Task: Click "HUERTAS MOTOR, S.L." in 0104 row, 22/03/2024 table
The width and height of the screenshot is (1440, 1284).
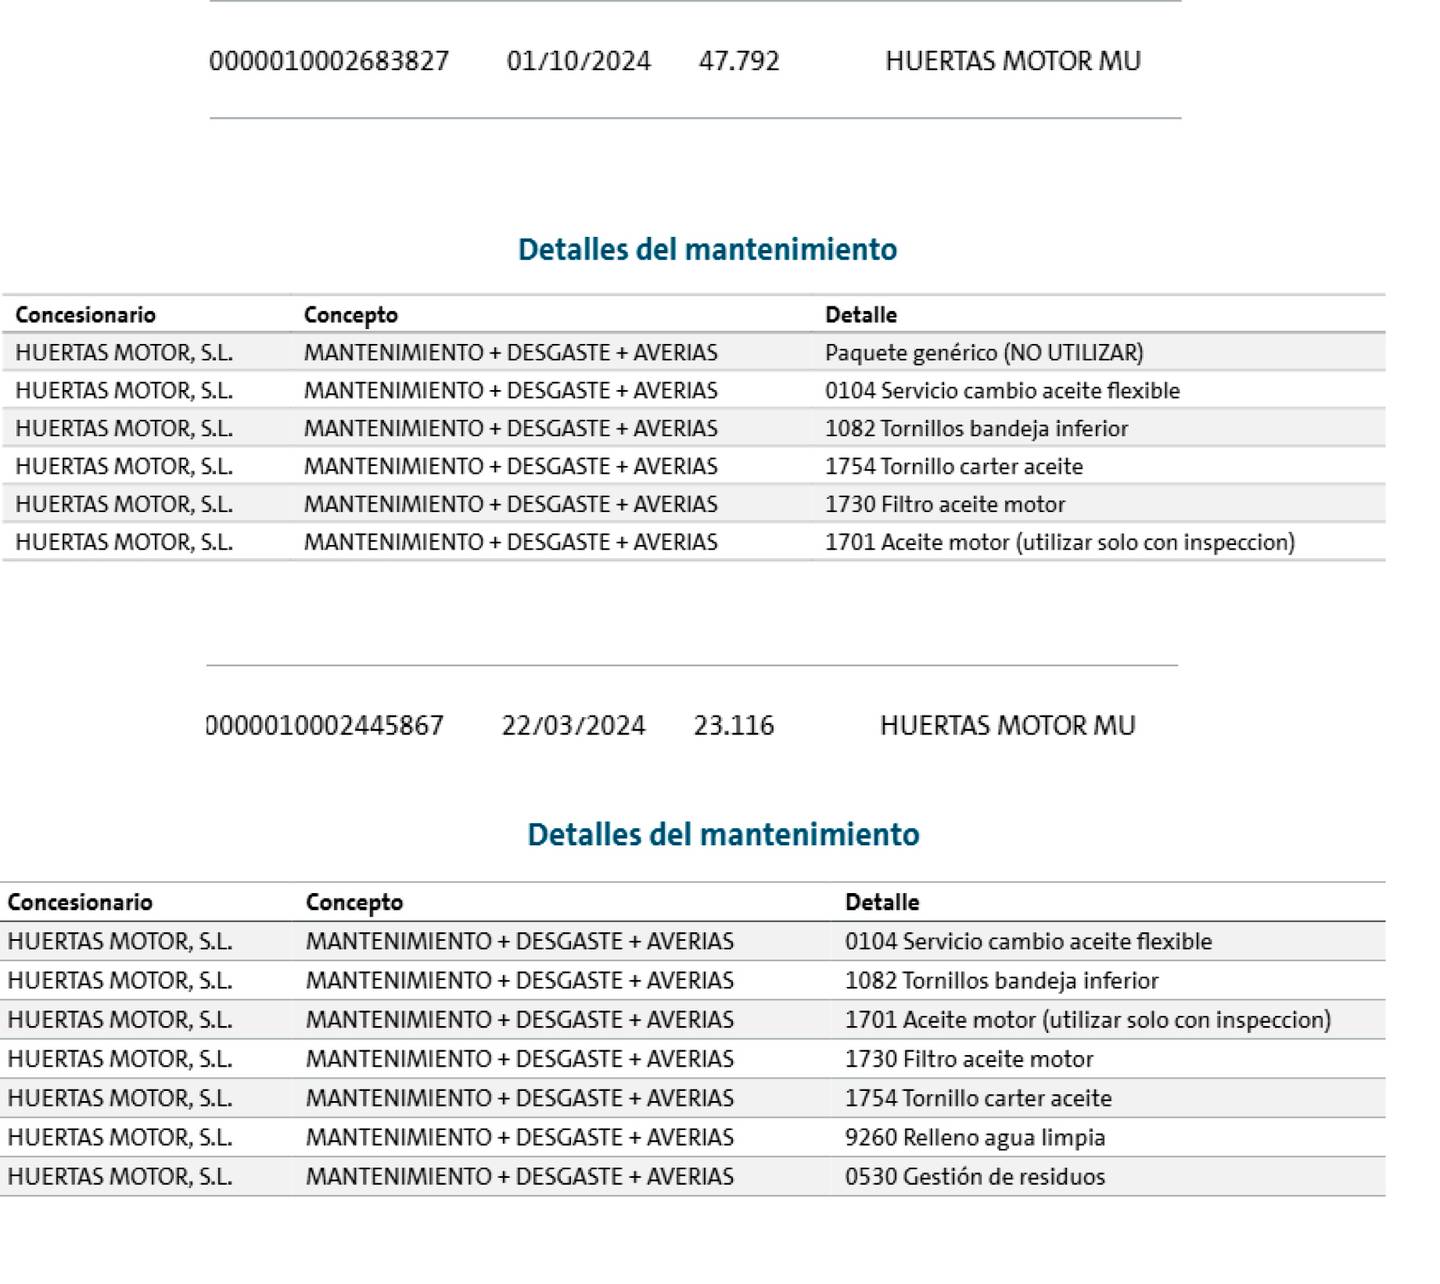Action: coord(120,942)
